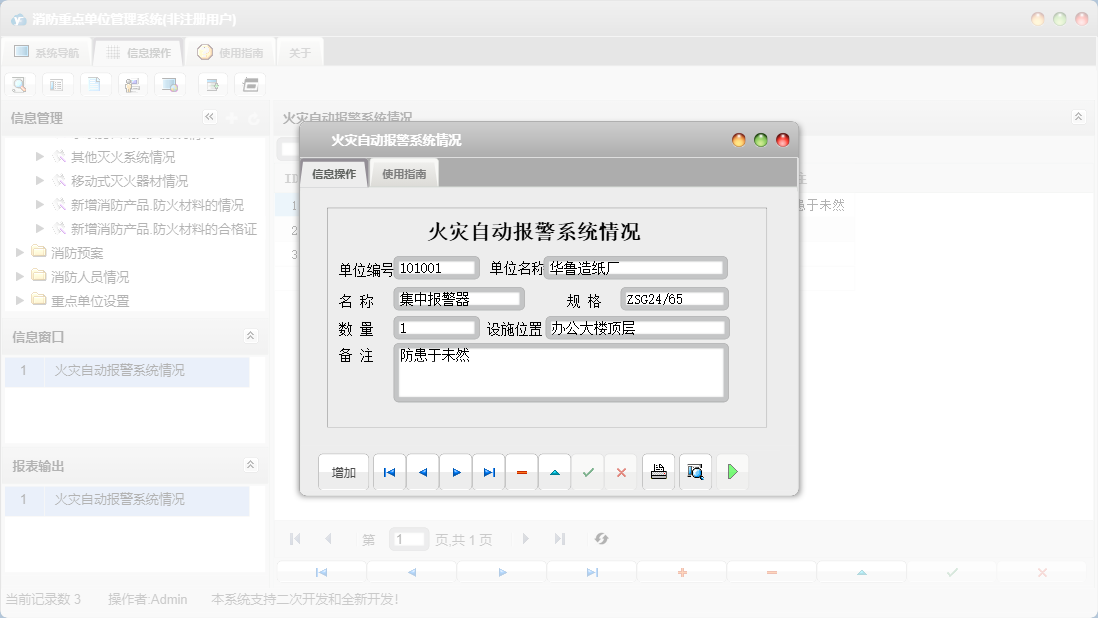Expand the 消防人员情况 tree node
The width and height of the screenshot is (1098, 618).
pyautogui.click(x=20, y=276)
